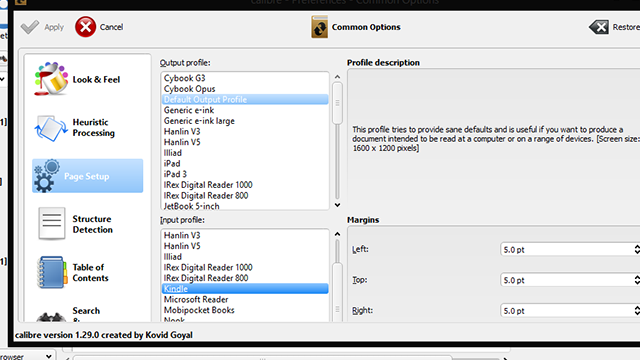Image resolution: width=640 pixels, height=360 pixels.
Task: Open the Heuristic Processing section
Action: [88, 128]
